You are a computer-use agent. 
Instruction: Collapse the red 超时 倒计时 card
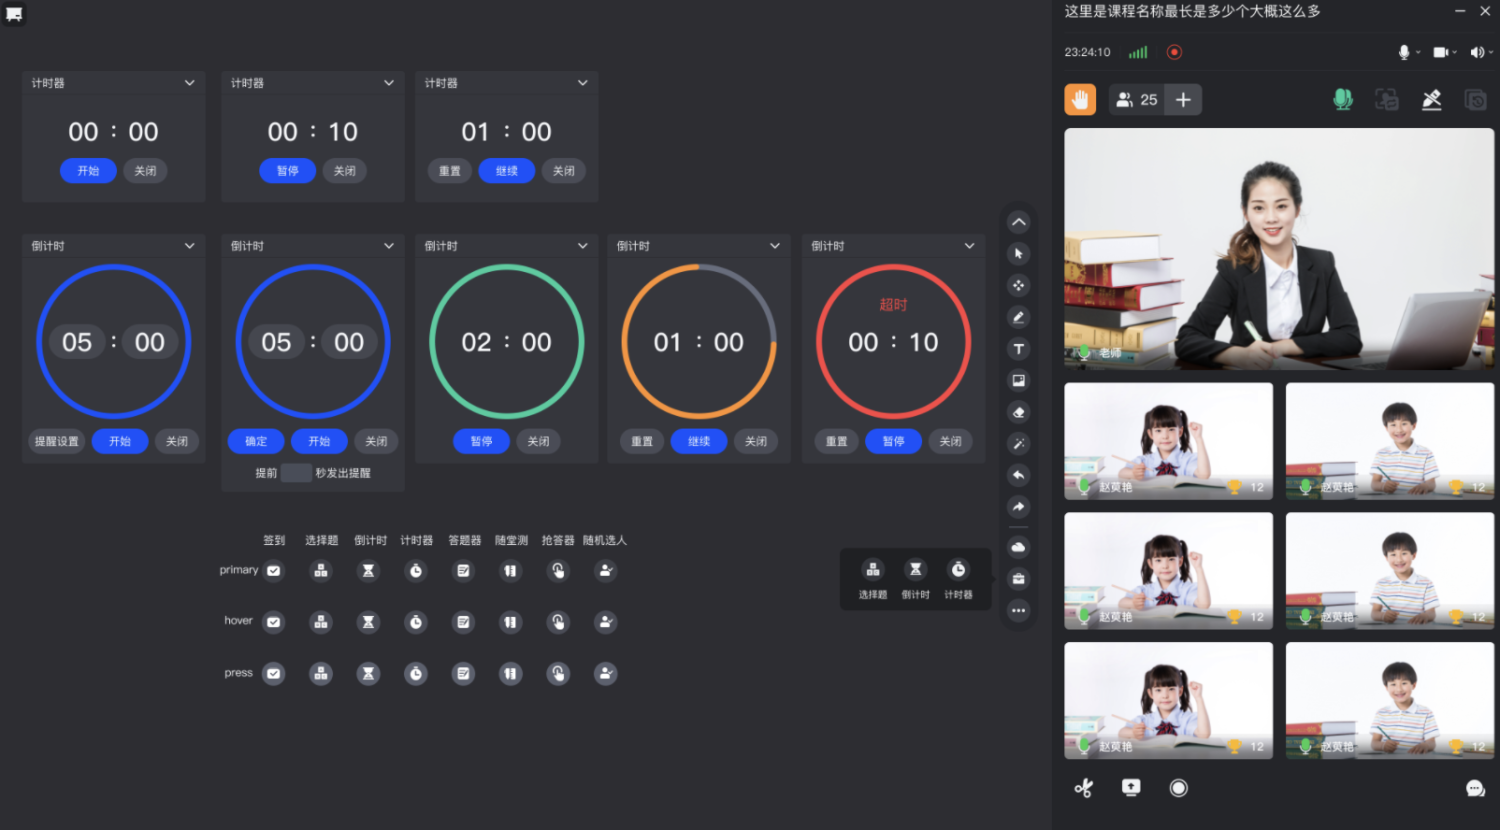969,246
